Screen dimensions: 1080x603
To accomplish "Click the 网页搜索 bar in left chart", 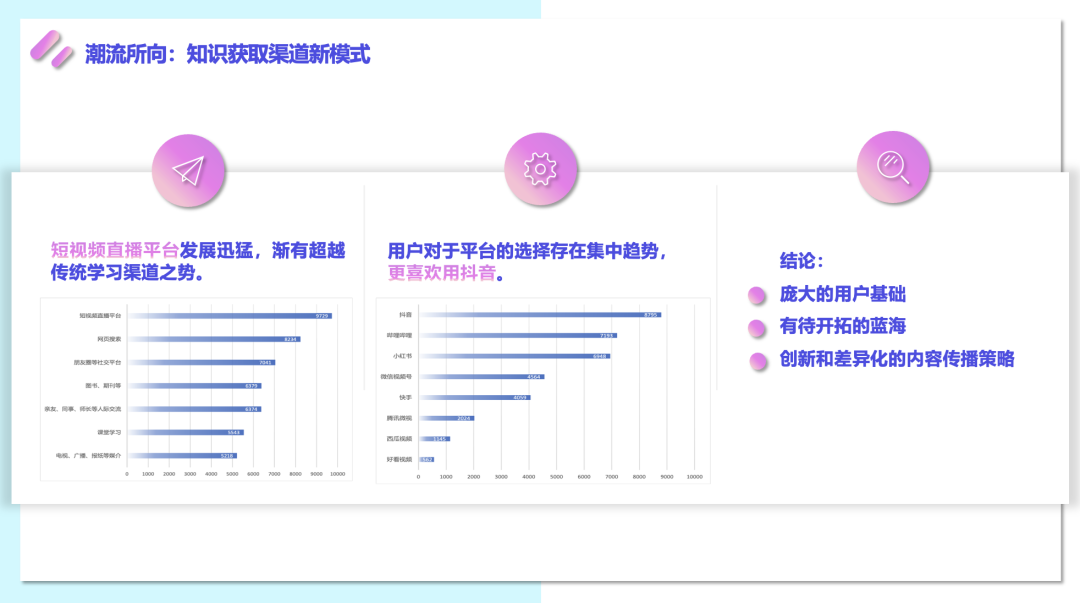I will coord(213,339).
